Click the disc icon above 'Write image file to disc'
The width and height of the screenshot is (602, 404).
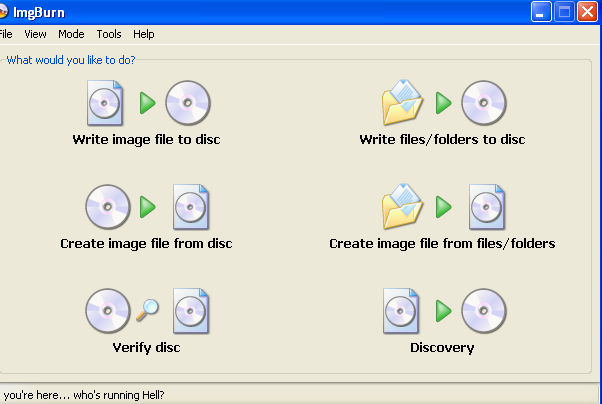tap(188, 103)
